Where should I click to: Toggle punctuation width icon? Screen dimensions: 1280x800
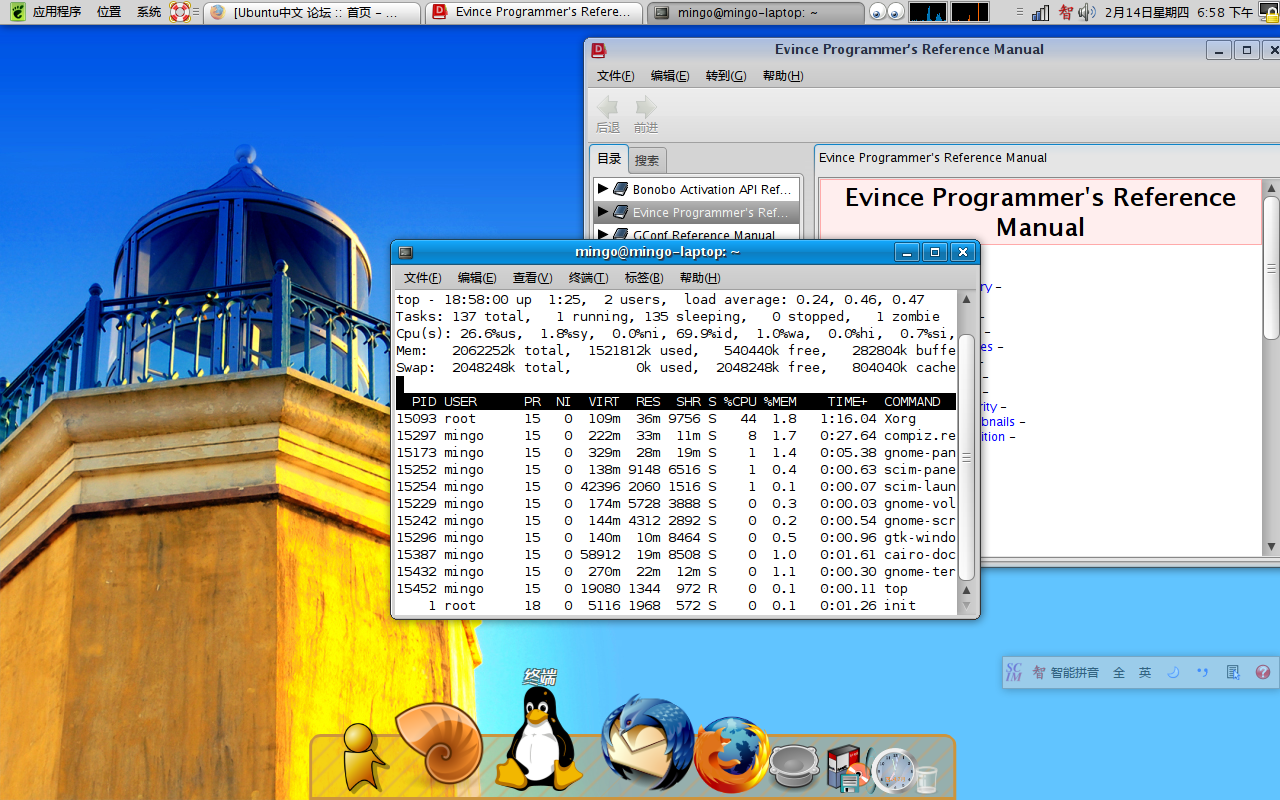tap(1202, 673)
